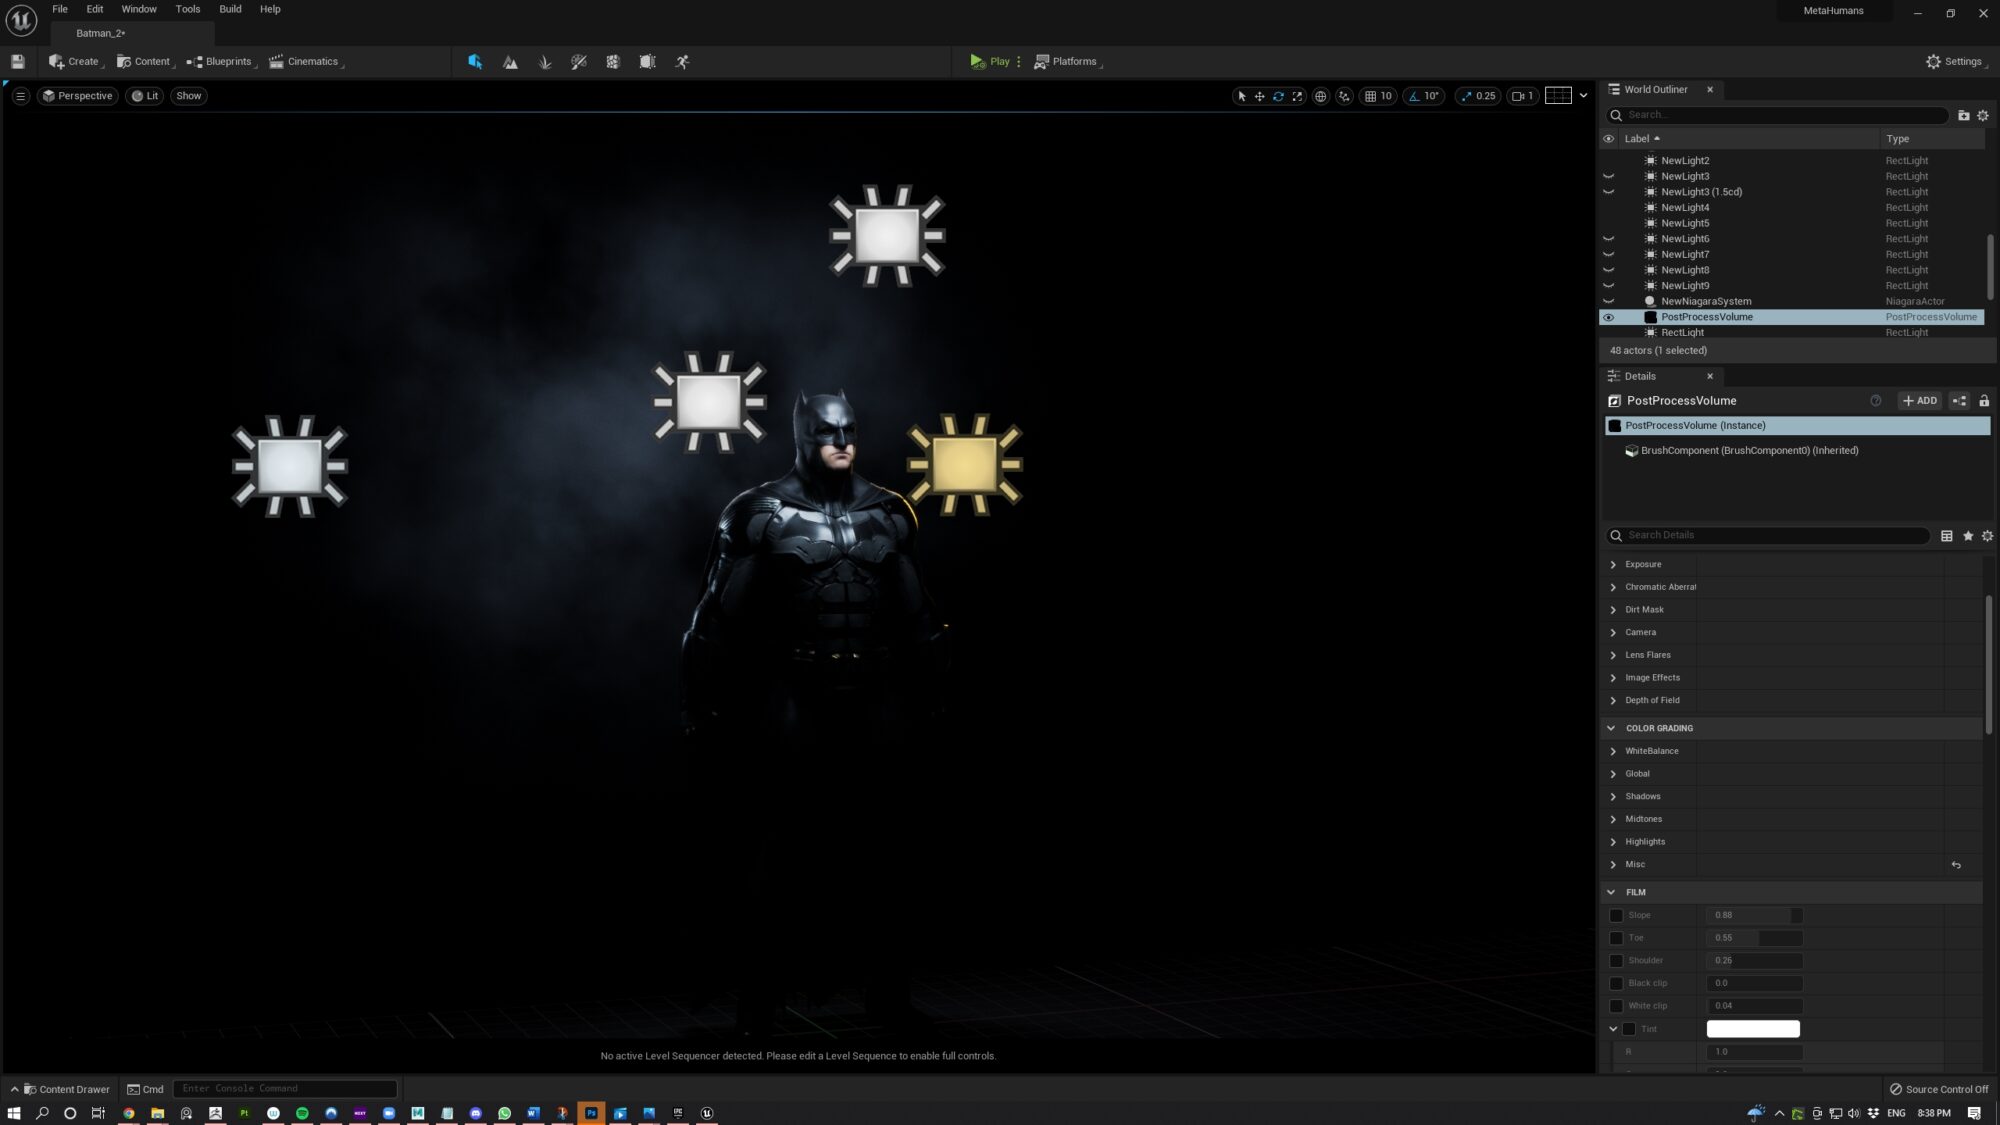Click the Tint white color swatch
Viewport: 2000px width, 1125px height.
[x=1752, y=1029]
